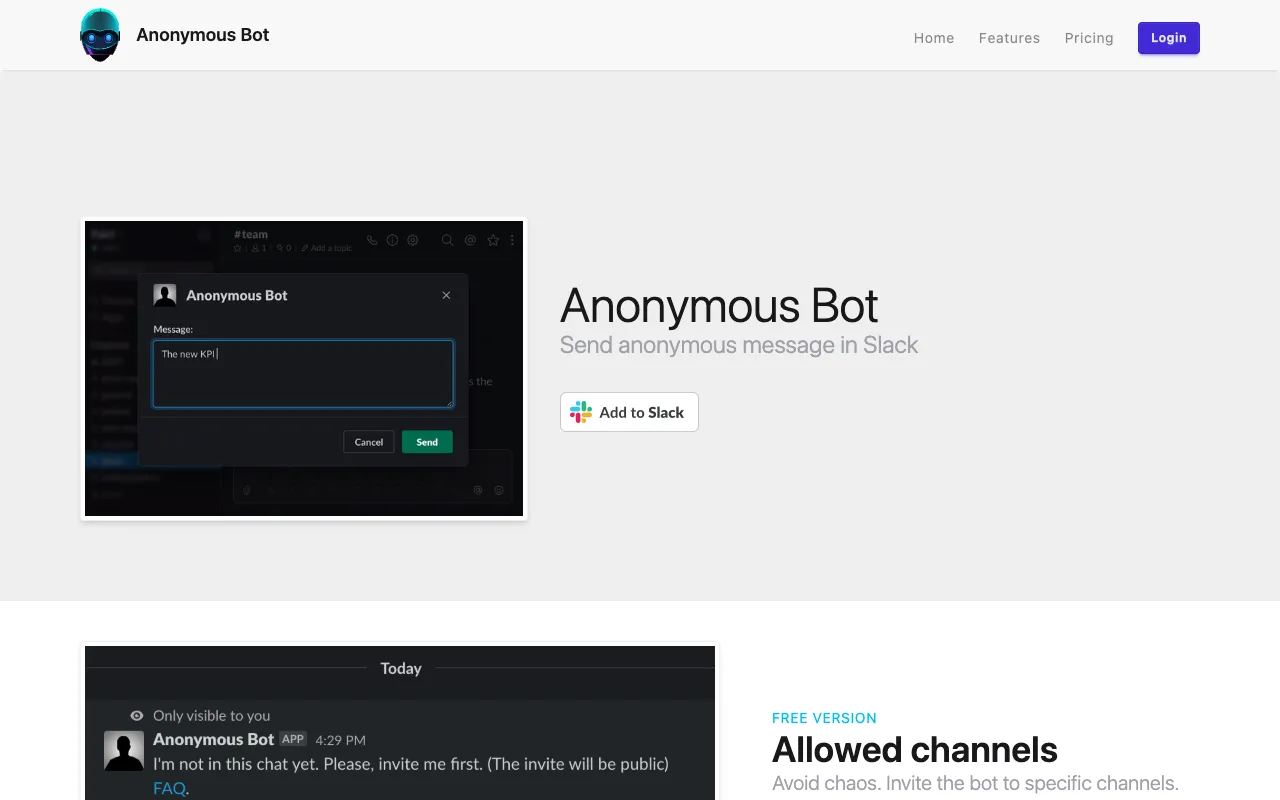Image resolution: width=1280 pixels, height=800 pixels.
Task: Click the star icon beside the mentions icon
Action: point(493,240)
